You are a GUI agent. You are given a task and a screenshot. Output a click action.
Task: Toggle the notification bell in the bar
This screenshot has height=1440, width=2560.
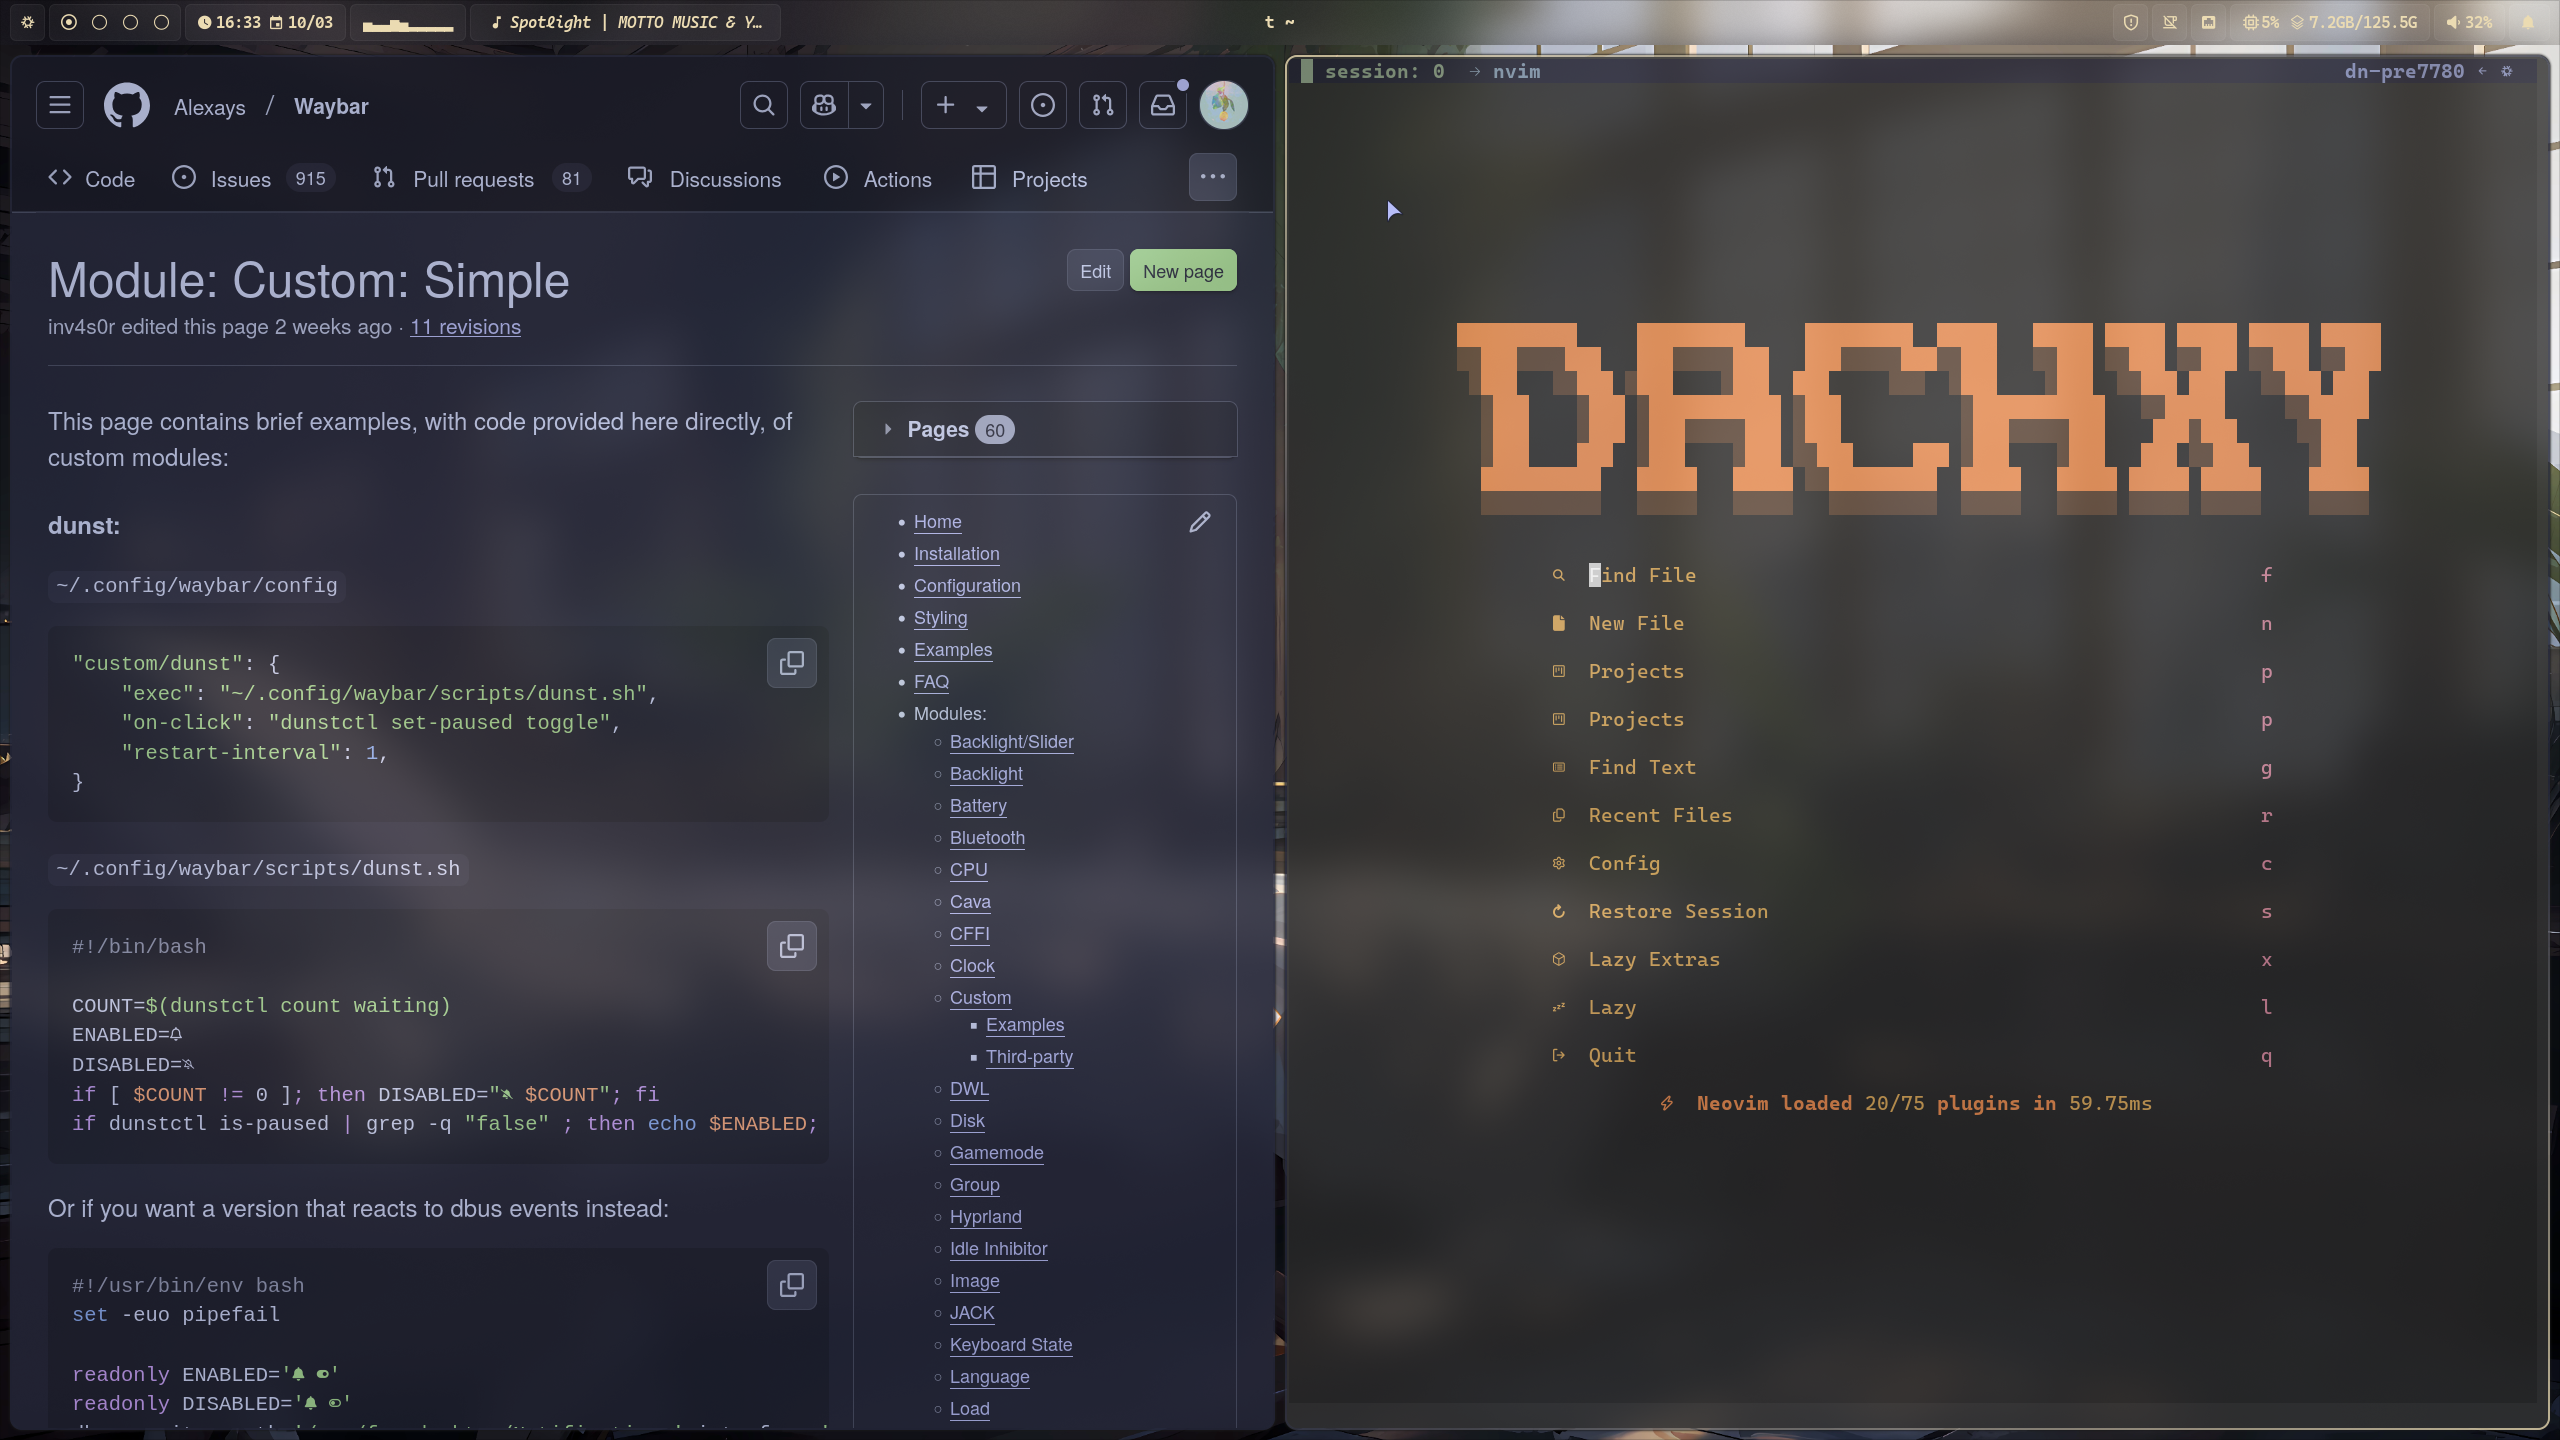coord(2527,22)
